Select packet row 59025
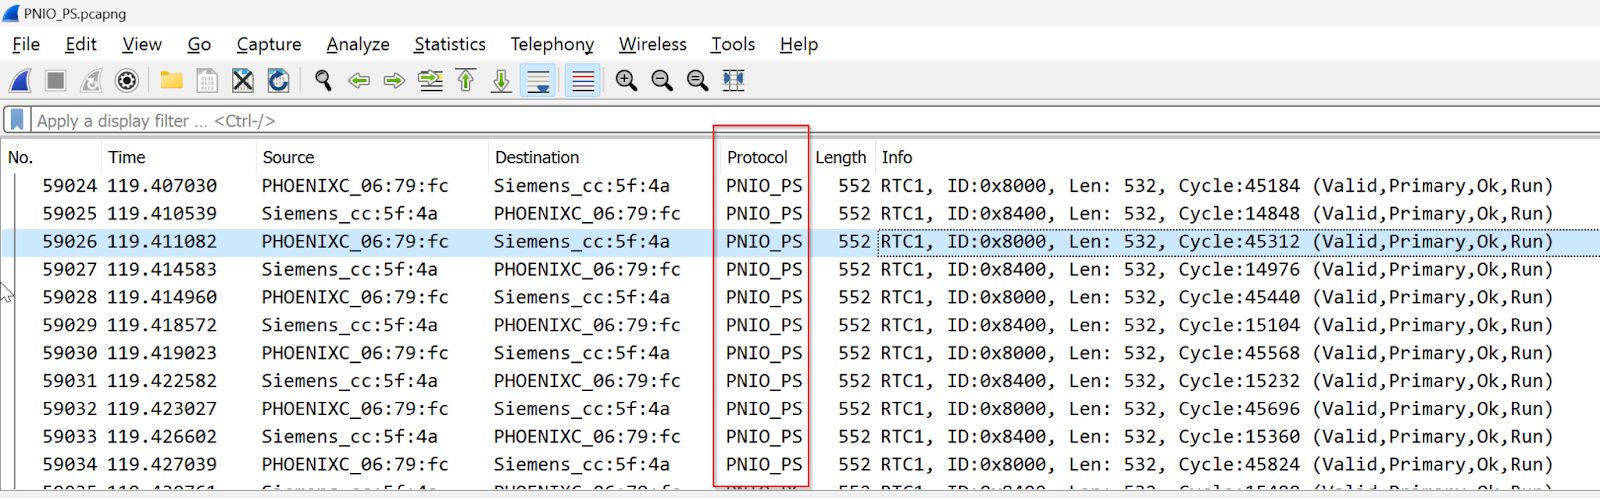Image resolution: width=1600 pixels, height=498 pixels. 800,214
